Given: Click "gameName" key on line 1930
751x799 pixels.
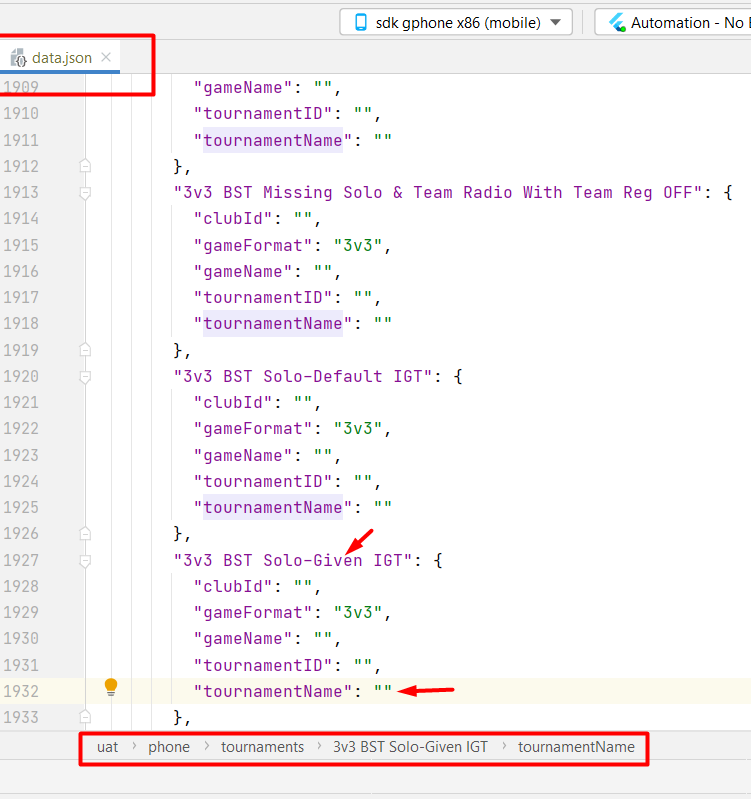Looking at the screenshot, I should (243, 638).
